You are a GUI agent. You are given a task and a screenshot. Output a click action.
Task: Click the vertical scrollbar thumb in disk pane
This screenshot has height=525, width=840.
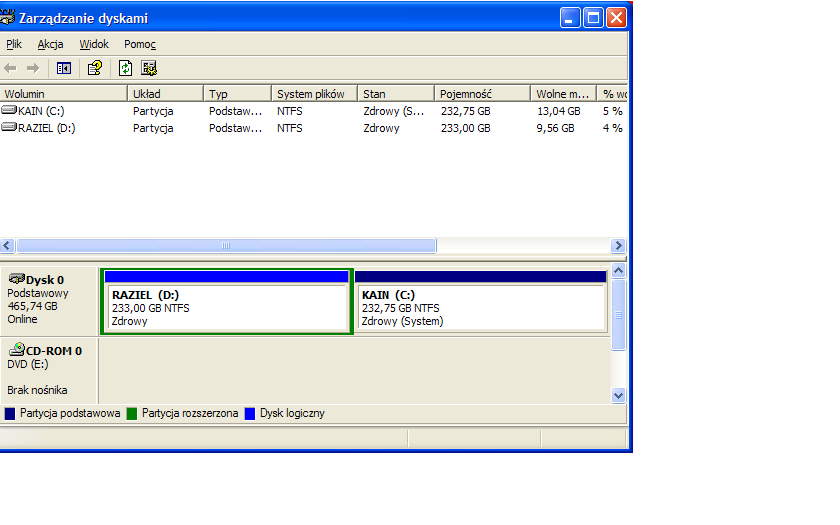point(618,315)
